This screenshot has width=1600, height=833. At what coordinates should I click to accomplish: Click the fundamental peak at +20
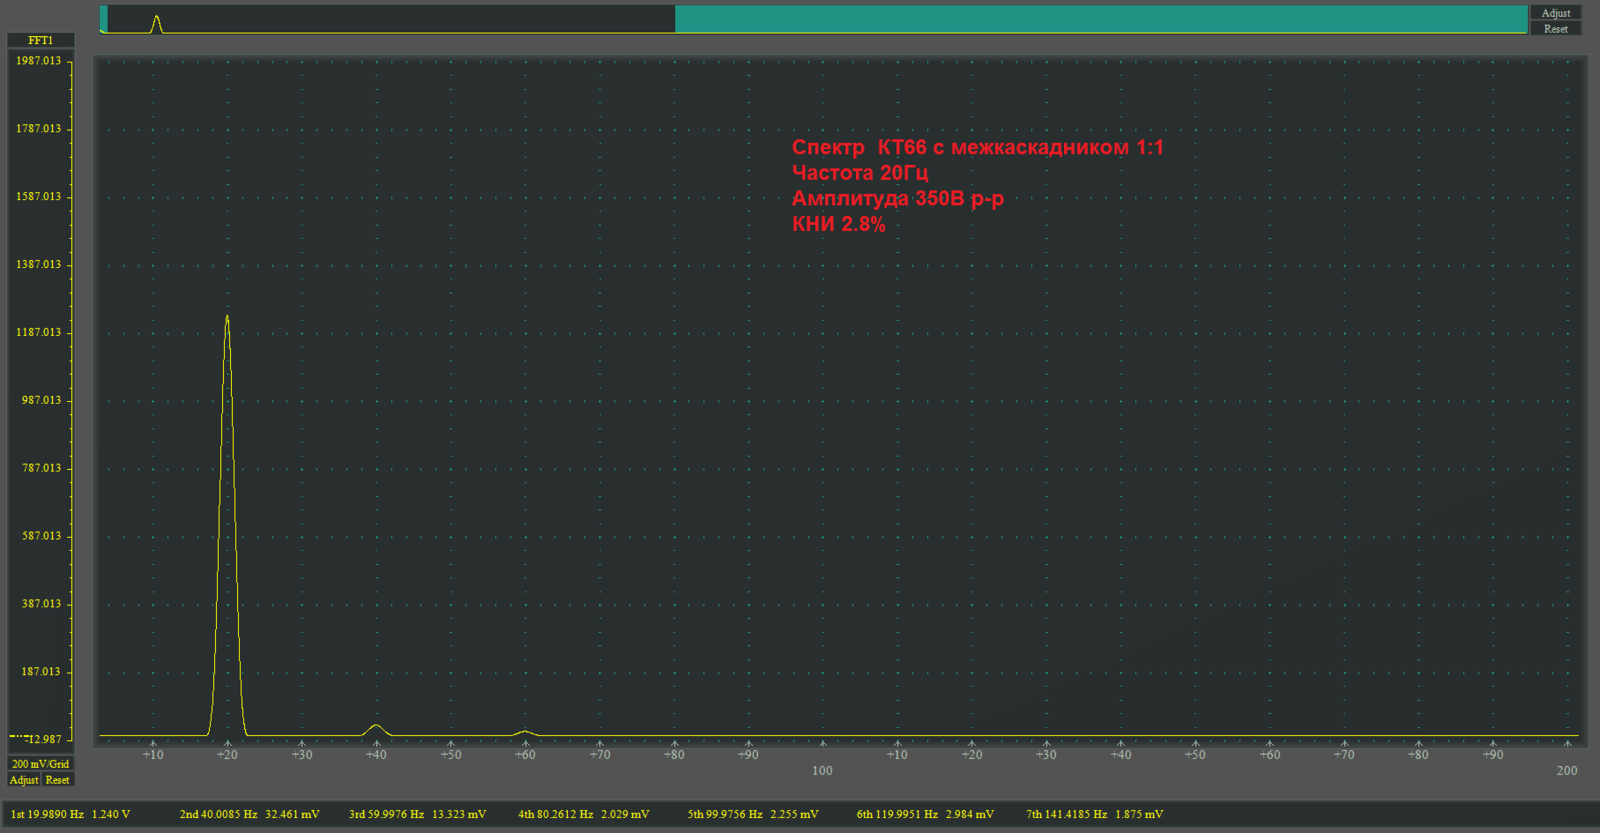227,525
